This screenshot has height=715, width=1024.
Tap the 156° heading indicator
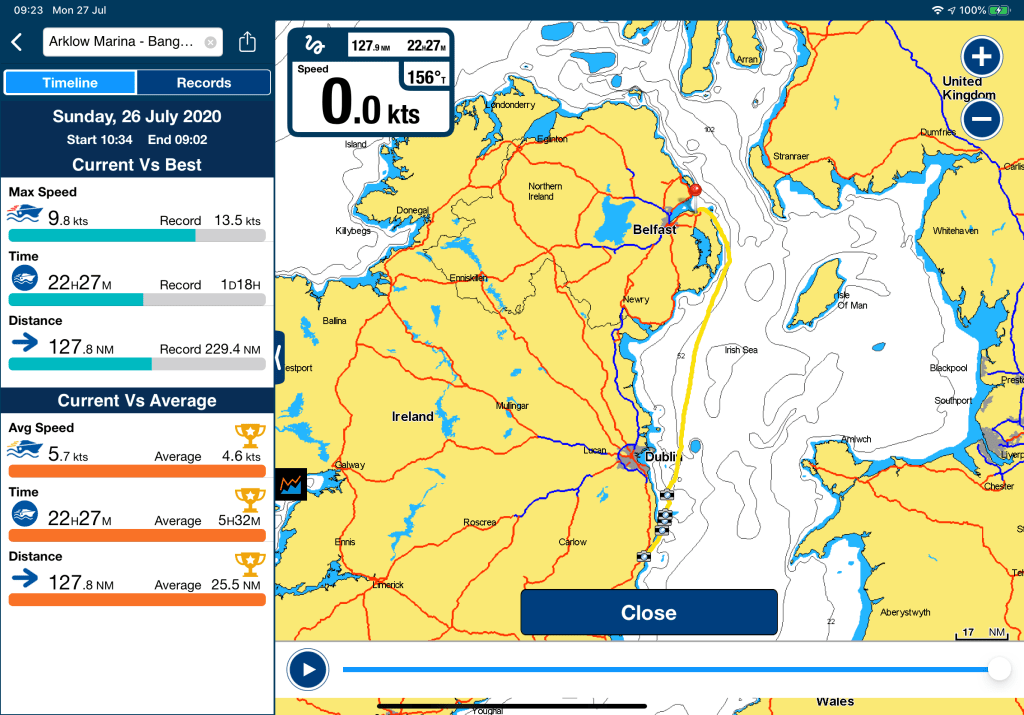[x=425, y=77]
